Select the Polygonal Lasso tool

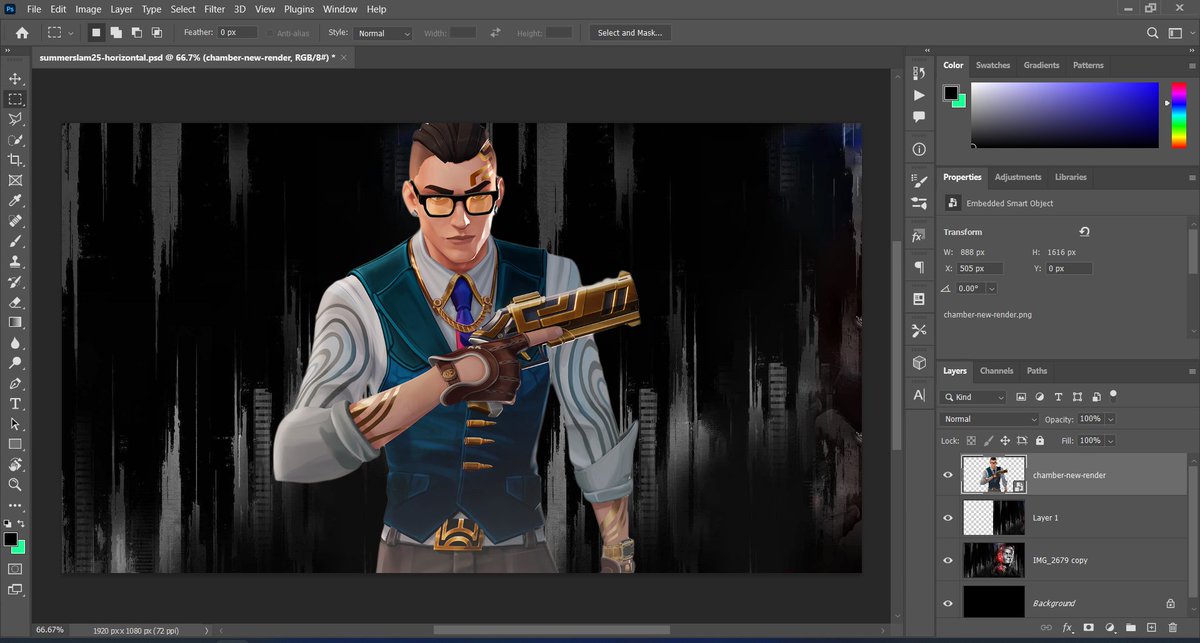click(15, 120)
